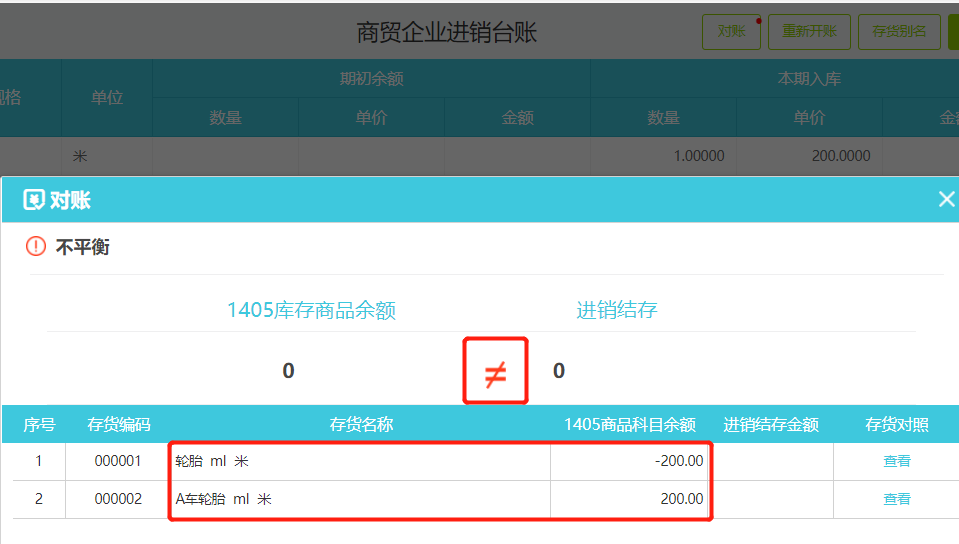Viewport: 959px width, 544px height.
Task: Click sequence number 2 in the table
Action: tap(39, 499)
